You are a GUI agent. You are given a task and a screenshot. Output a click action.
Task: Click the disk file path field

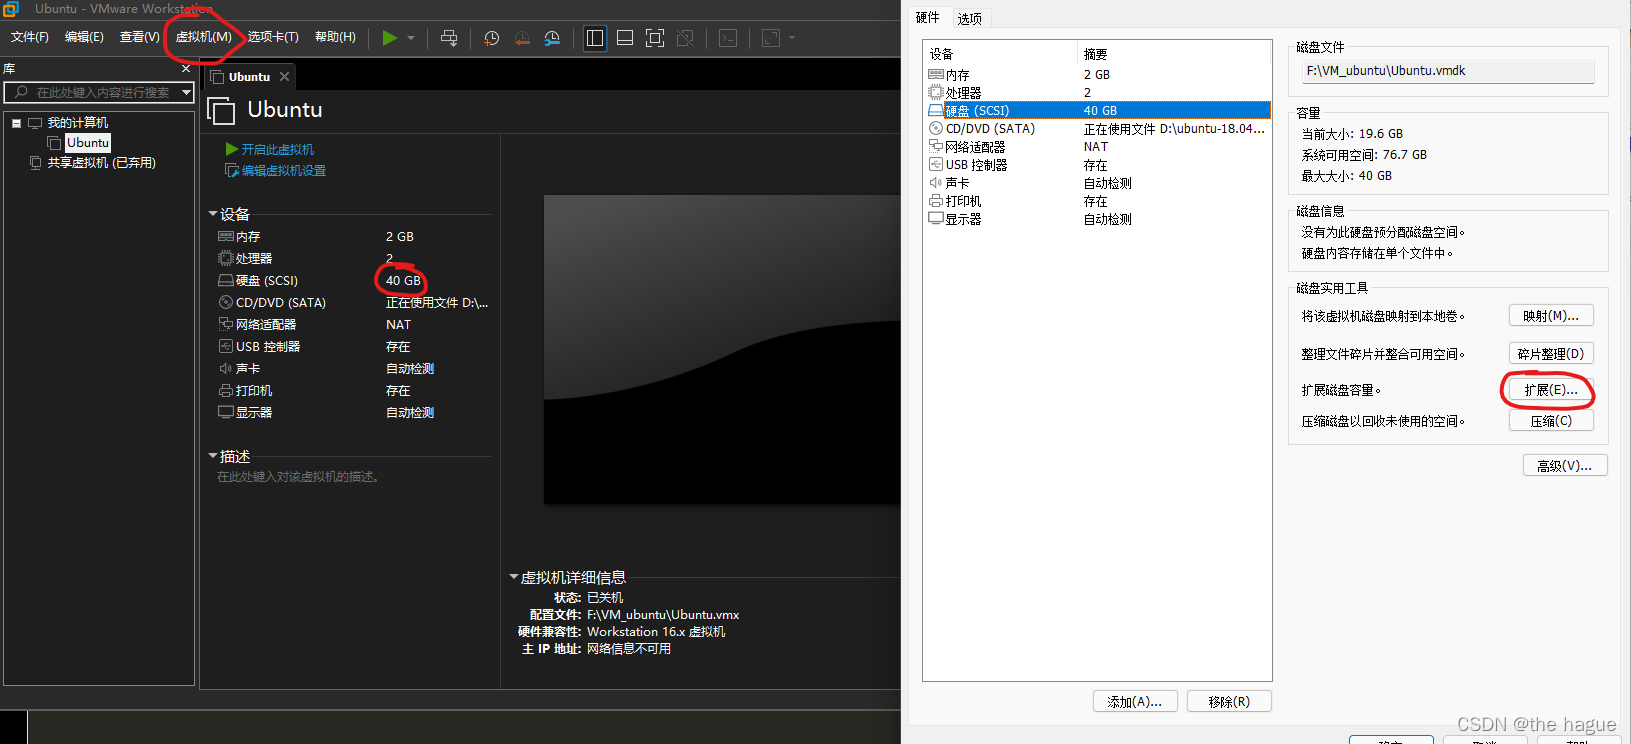[1447, 71]
